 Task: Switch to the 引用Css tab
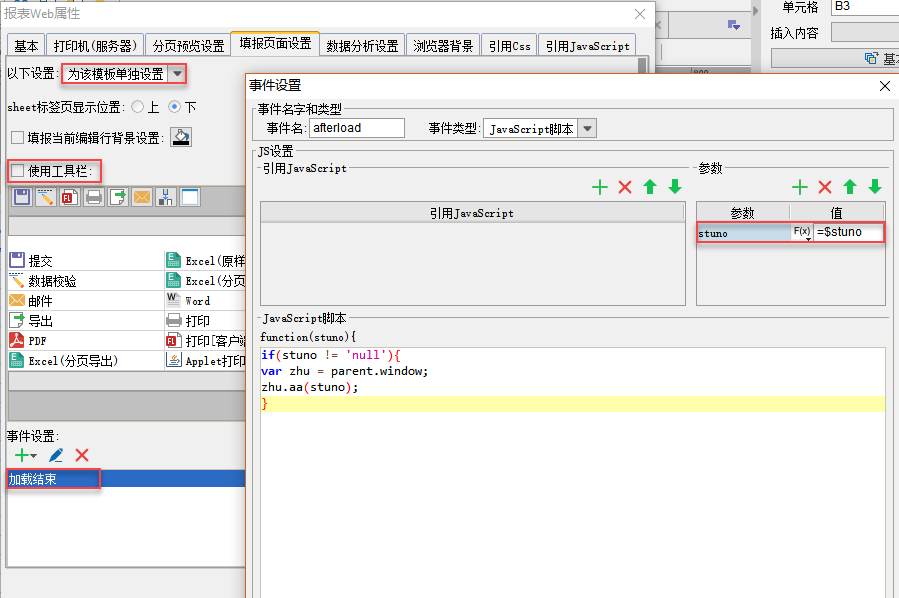[x=510, y=46]
